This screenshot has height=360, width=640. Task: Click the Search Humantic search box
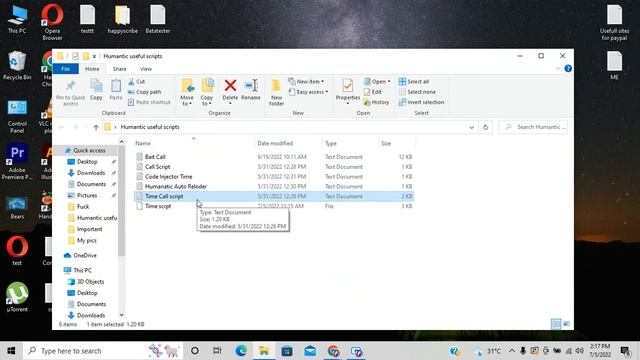[x=533, y=127]
